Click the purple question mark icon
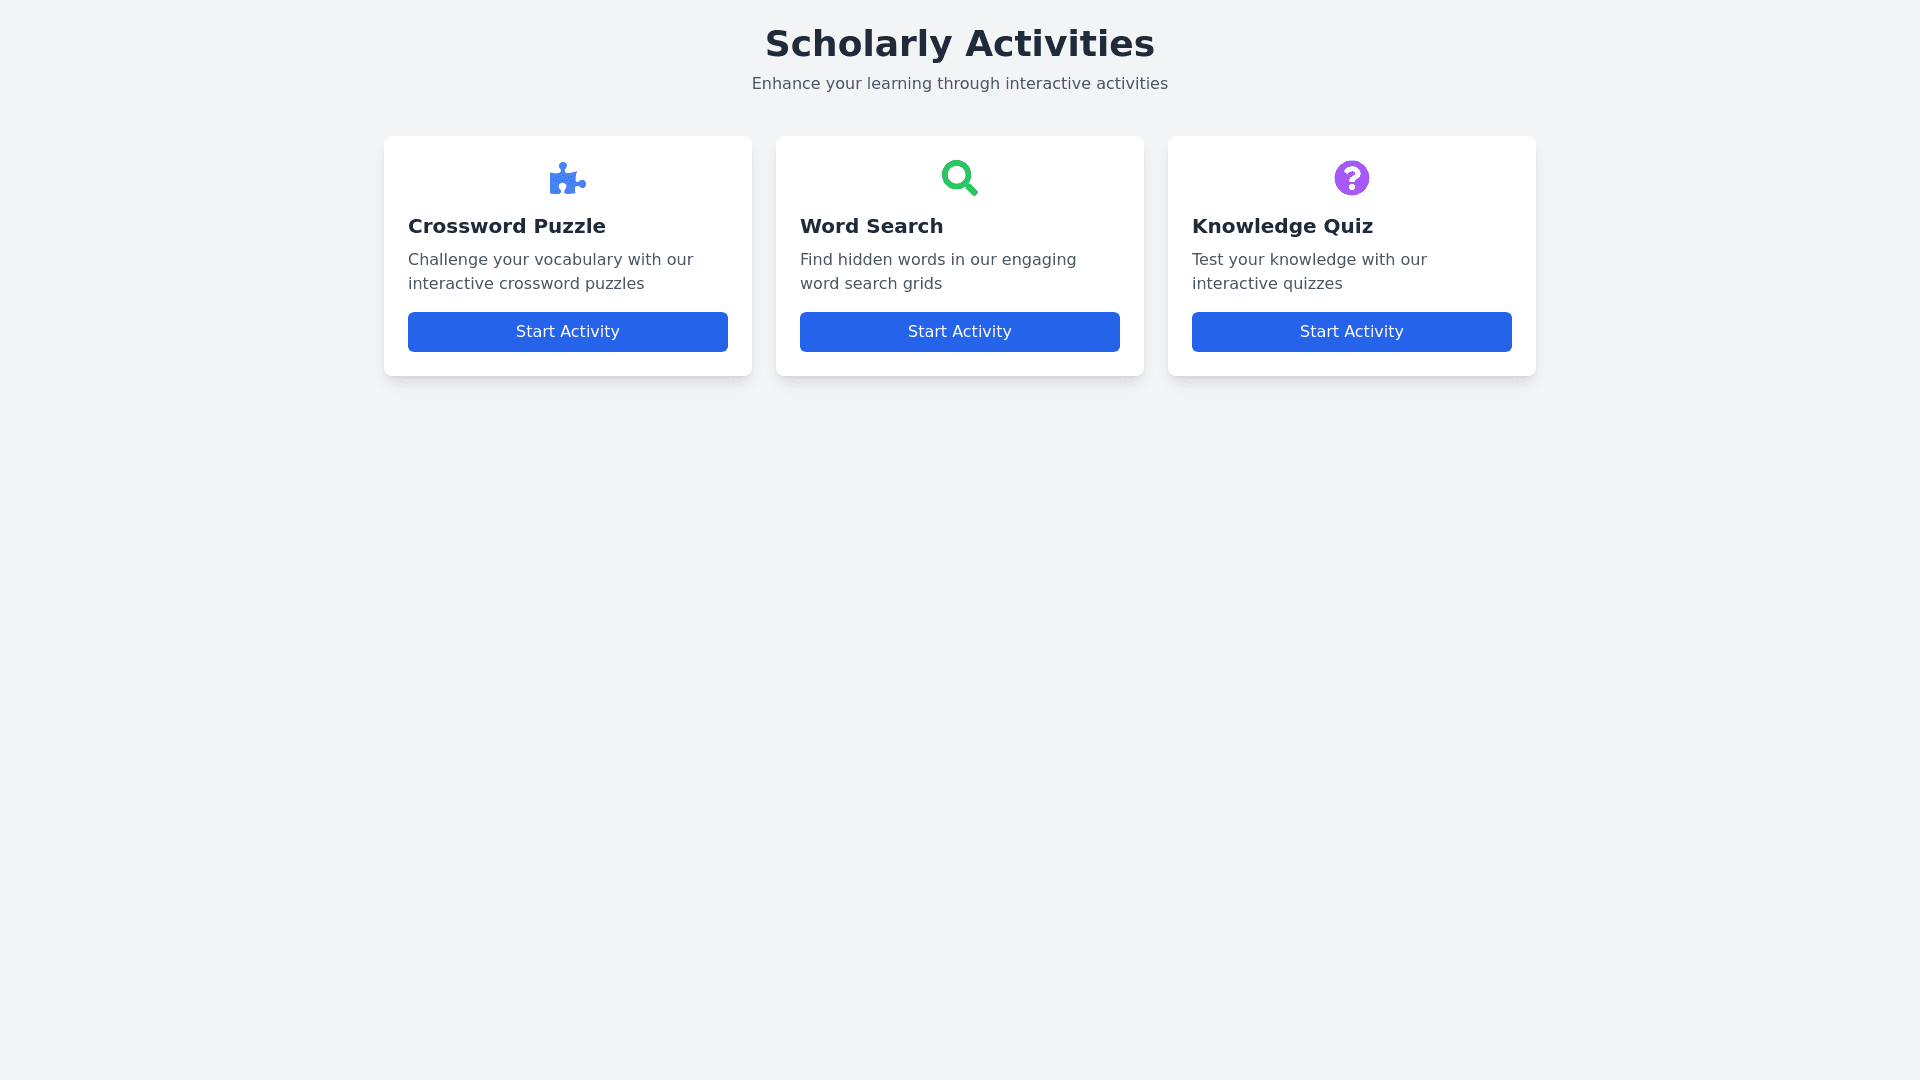1920x1080 pixels. point(1351,178)
